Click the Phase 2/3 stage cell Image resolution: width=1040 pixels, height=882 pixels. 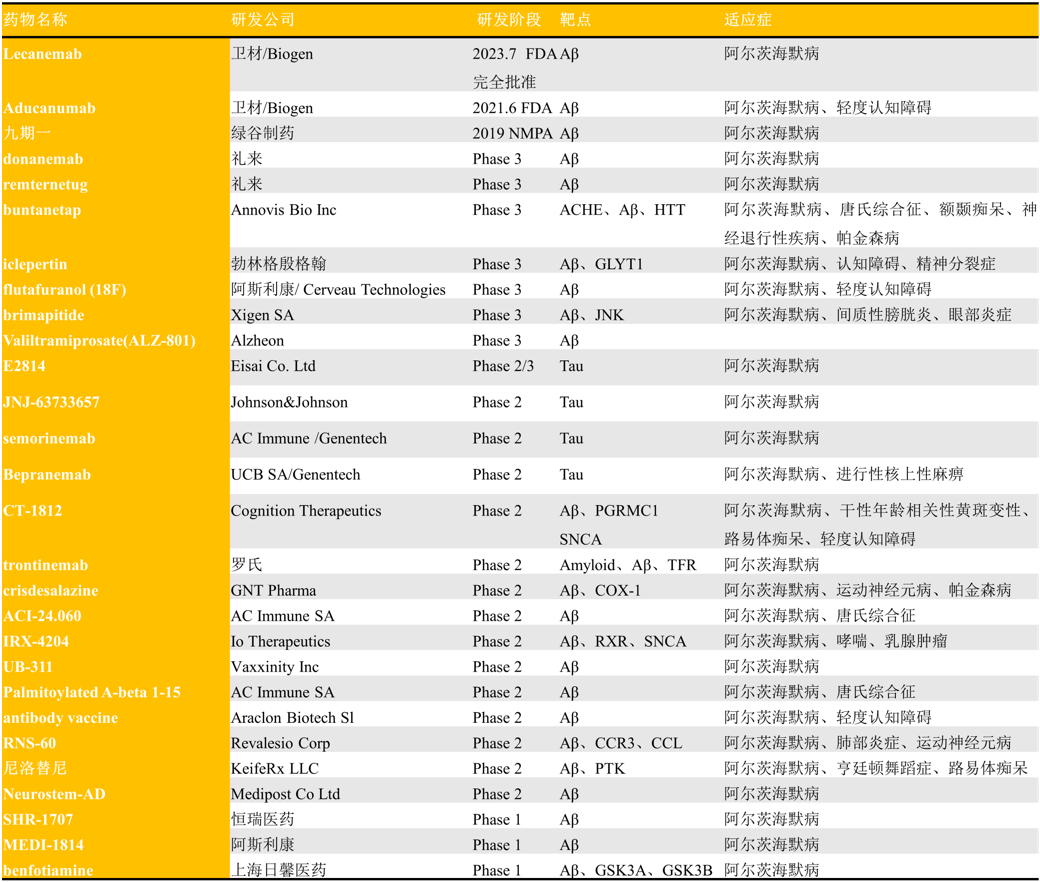pyautogui.click(x=503, y=366)
